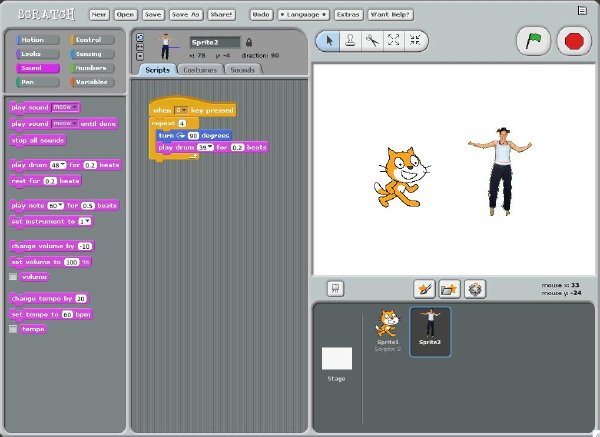
Task: Click the Undo button
Action: [261, 15]
